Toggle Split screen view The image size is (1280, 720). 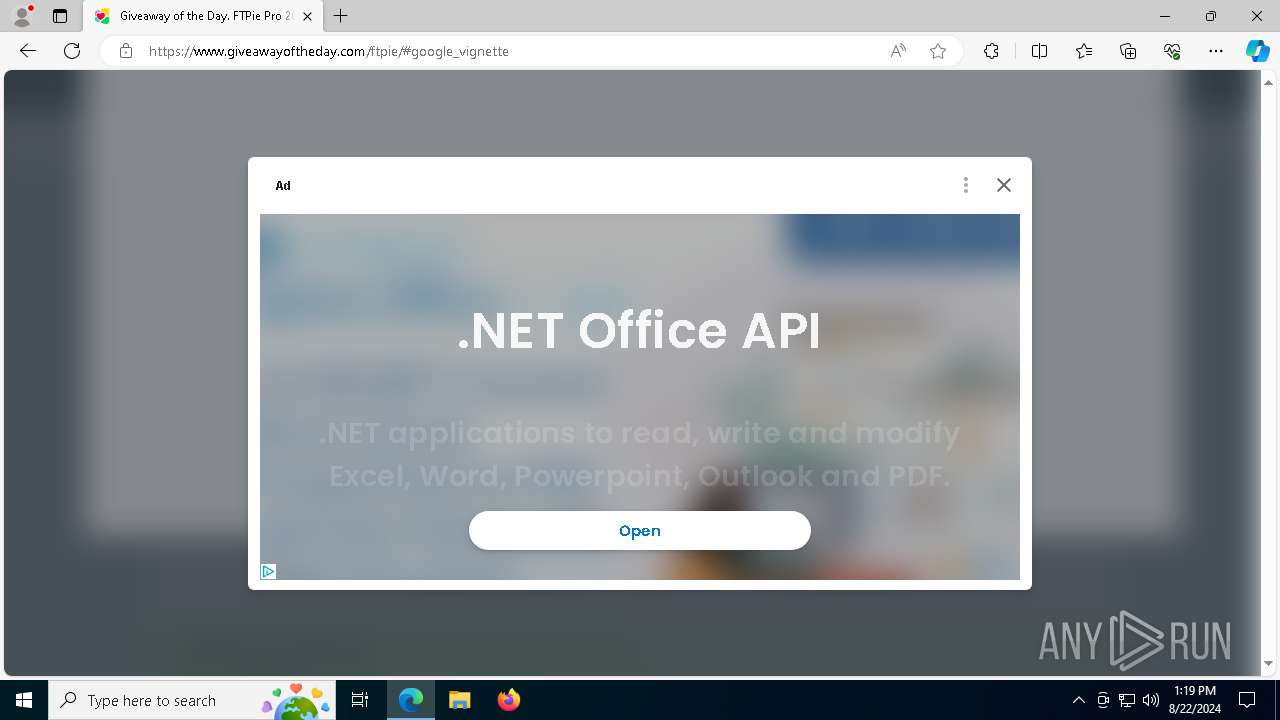tap(1039, 51)
